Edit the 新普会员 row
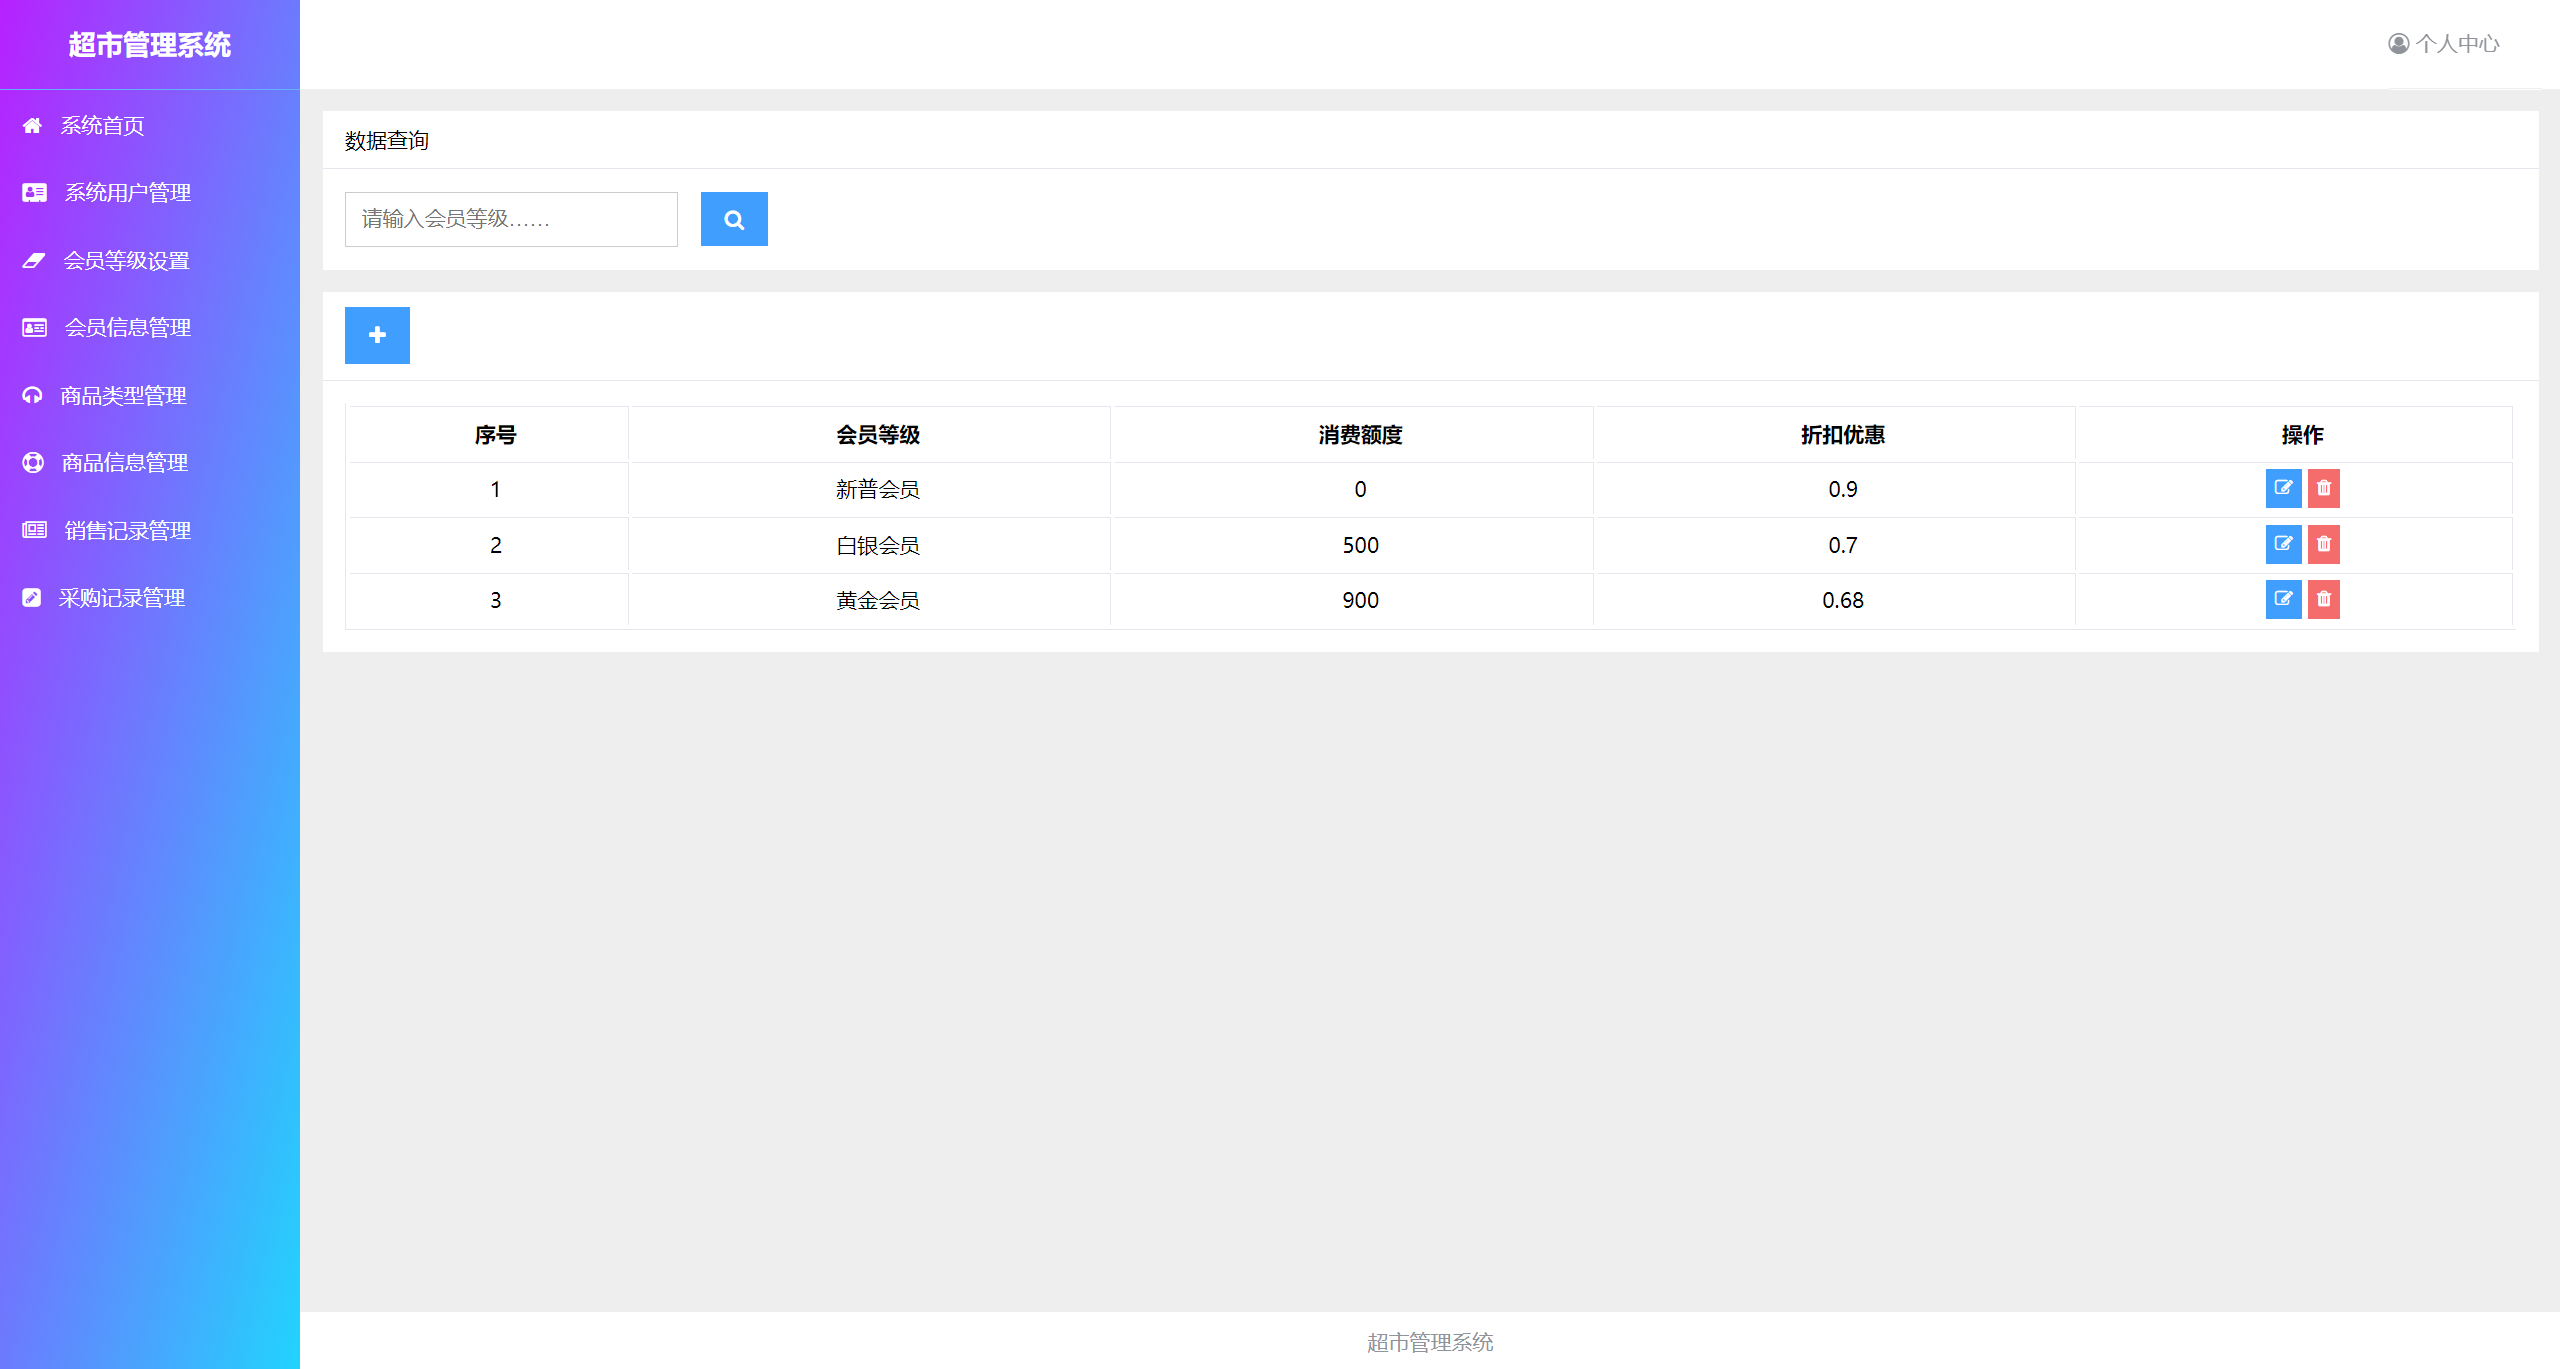Screen dimensions: 2560x1369 [x=2283, y=489]
